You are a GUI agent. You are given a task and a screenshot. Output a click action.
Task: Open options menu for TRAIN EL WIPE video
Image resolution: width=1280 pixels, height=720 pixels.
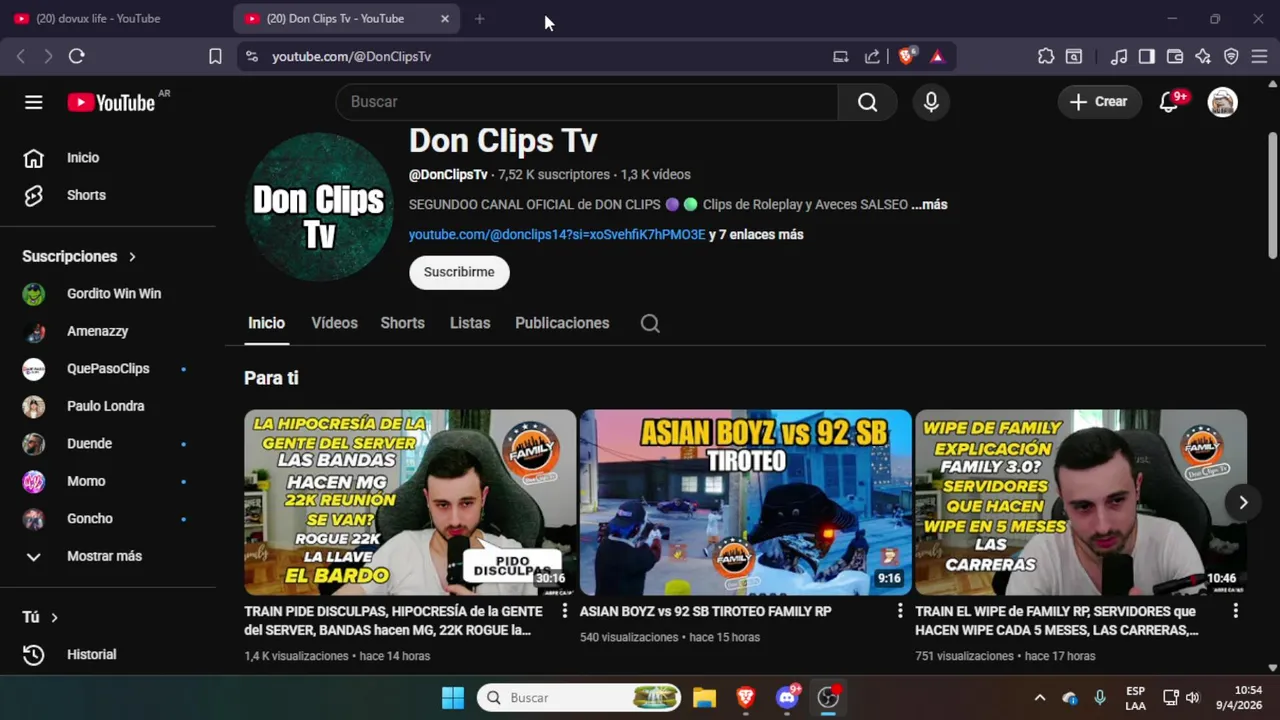pyautogui.click(x=1235, y=611)
